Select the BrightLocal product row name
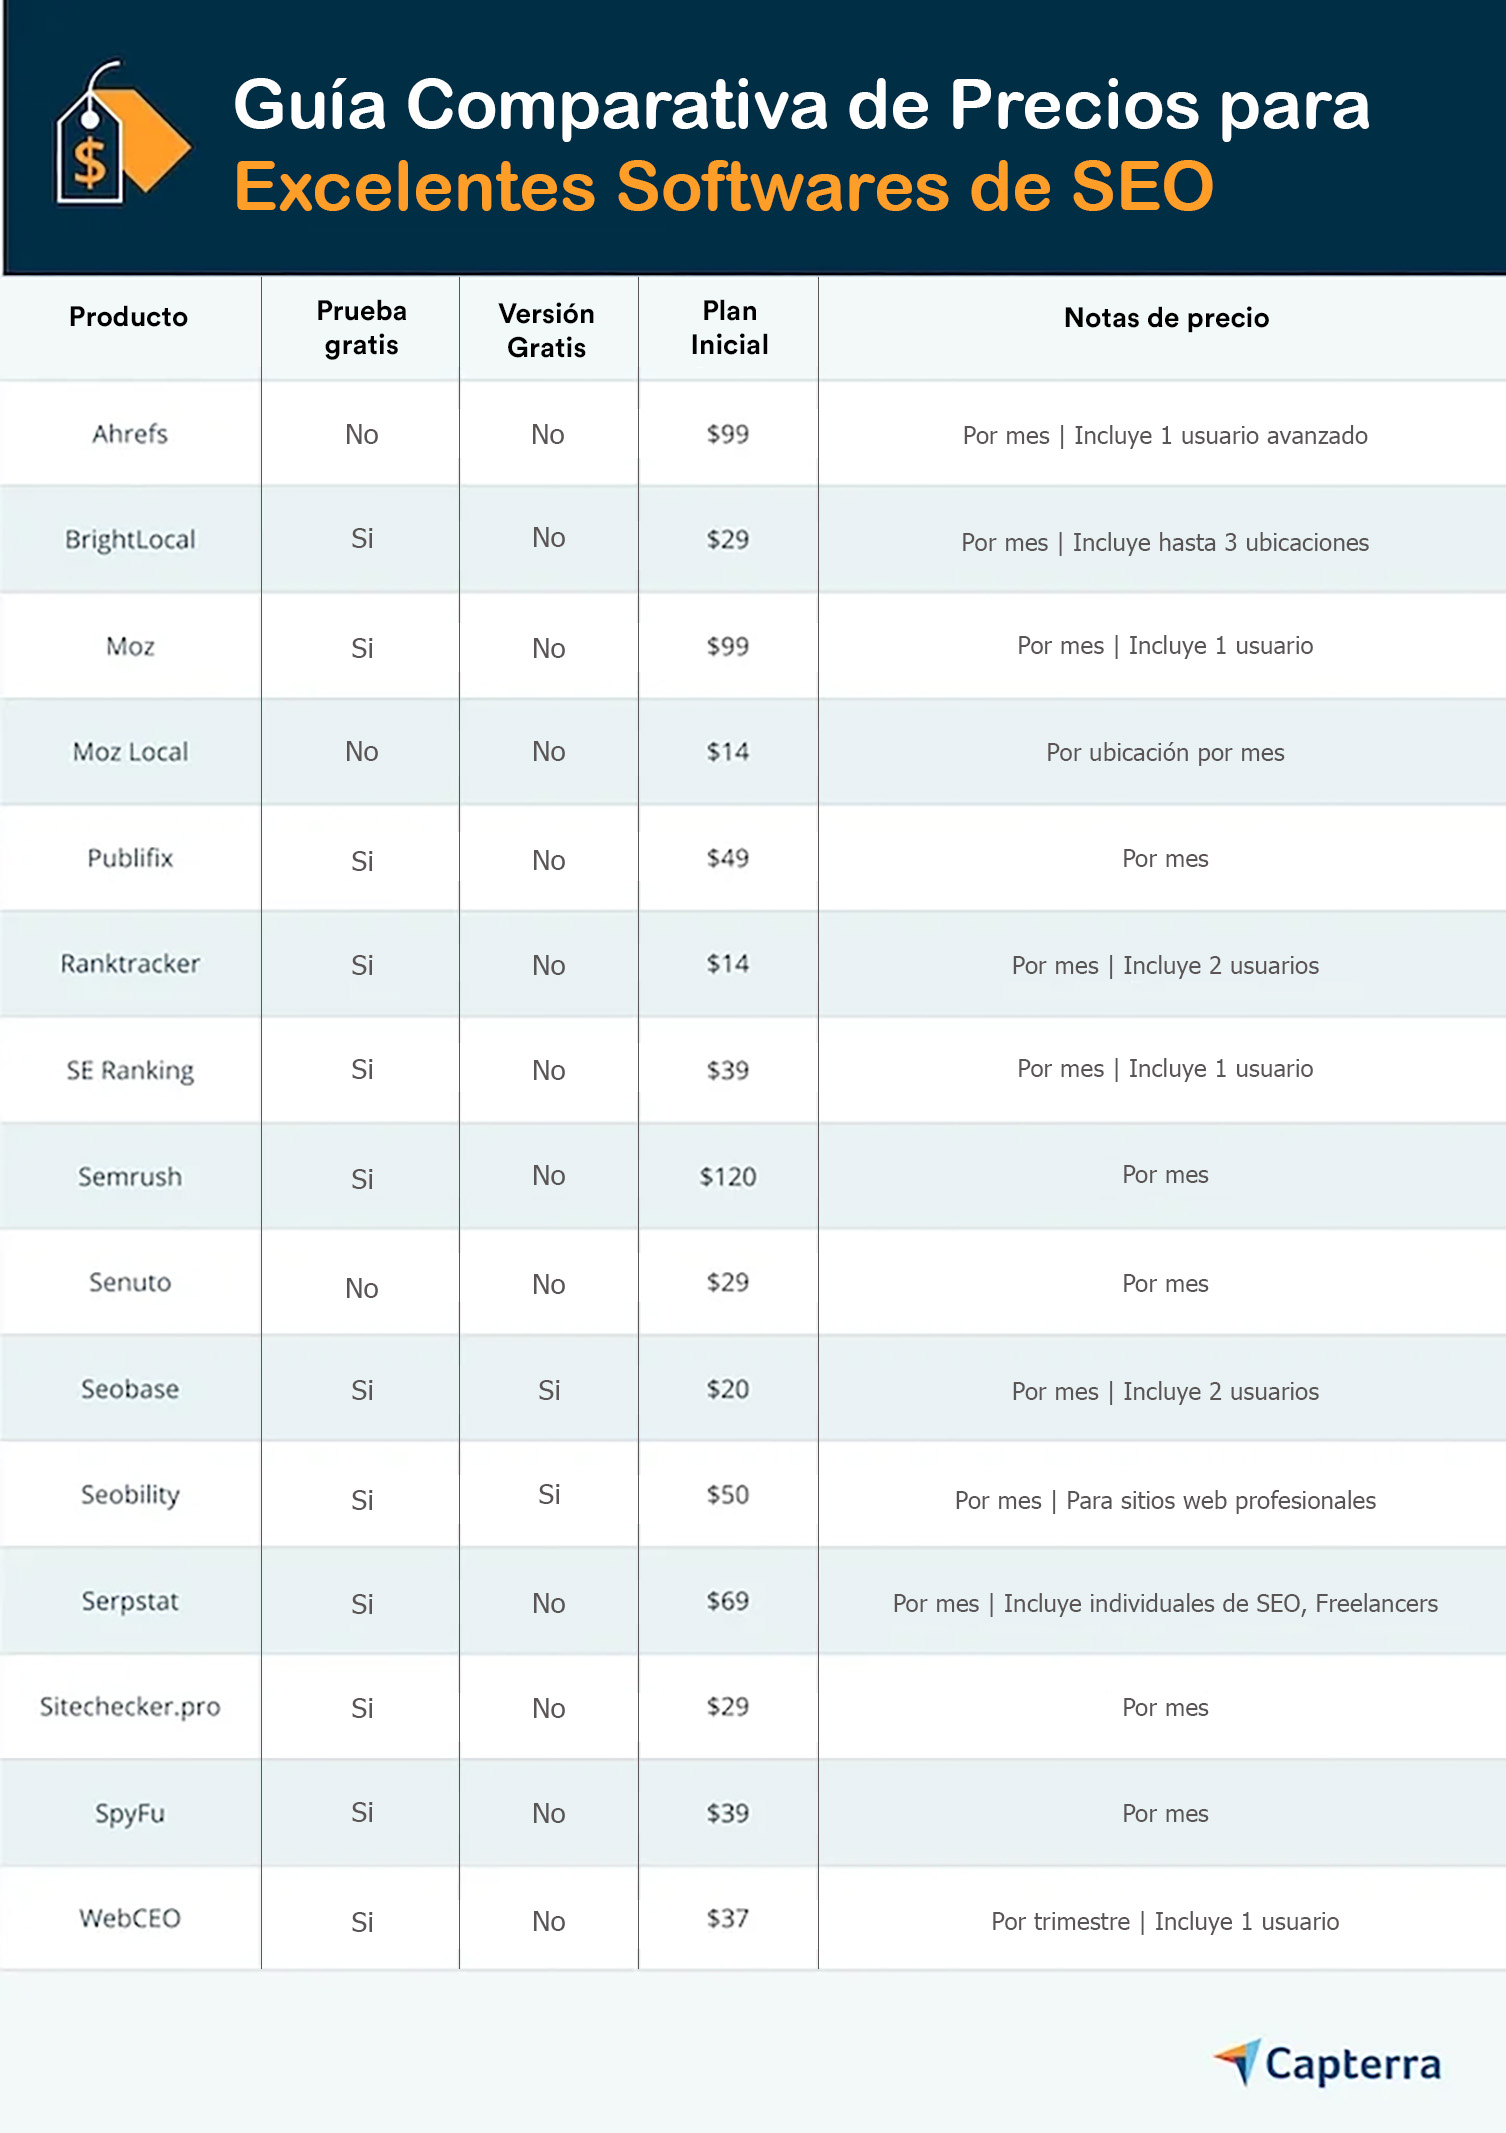This screenshot has height=2133, width=1506. (x=130, y=540)
